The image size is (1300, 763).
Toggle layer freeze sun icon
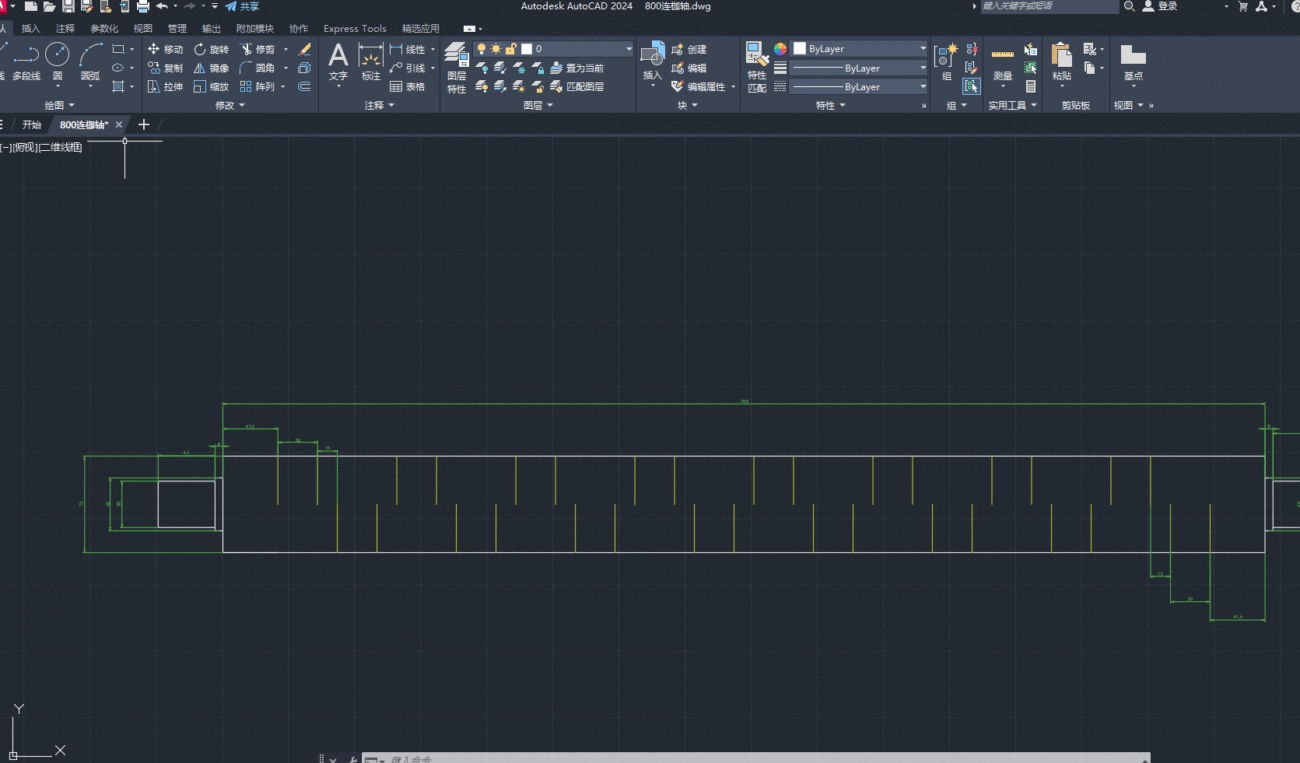point(495,49)
